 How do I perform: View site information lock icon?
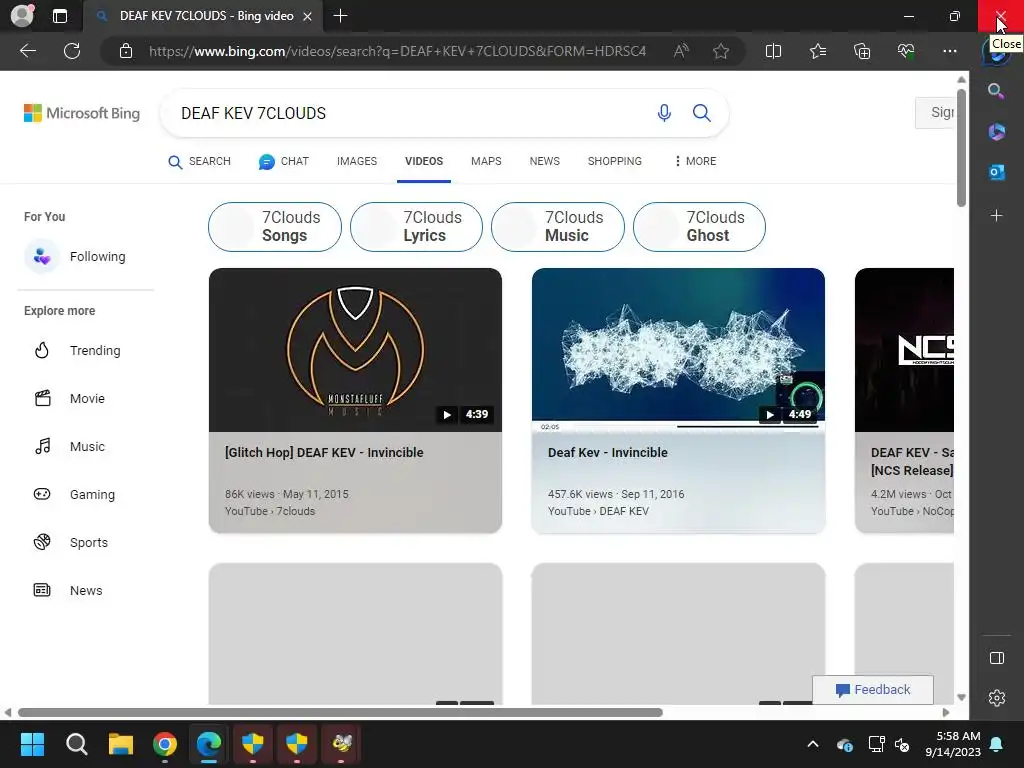[126, 51]
